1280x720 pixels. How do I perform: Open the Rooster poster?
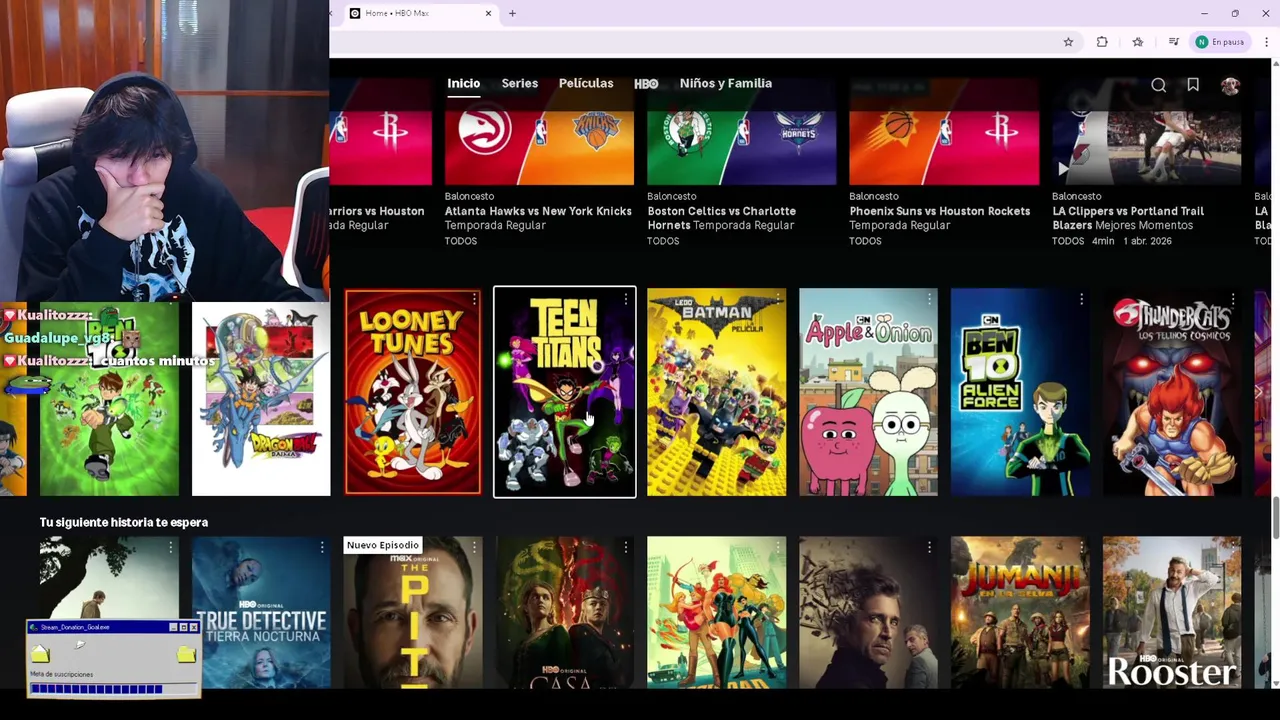[x=1172, y=612]
